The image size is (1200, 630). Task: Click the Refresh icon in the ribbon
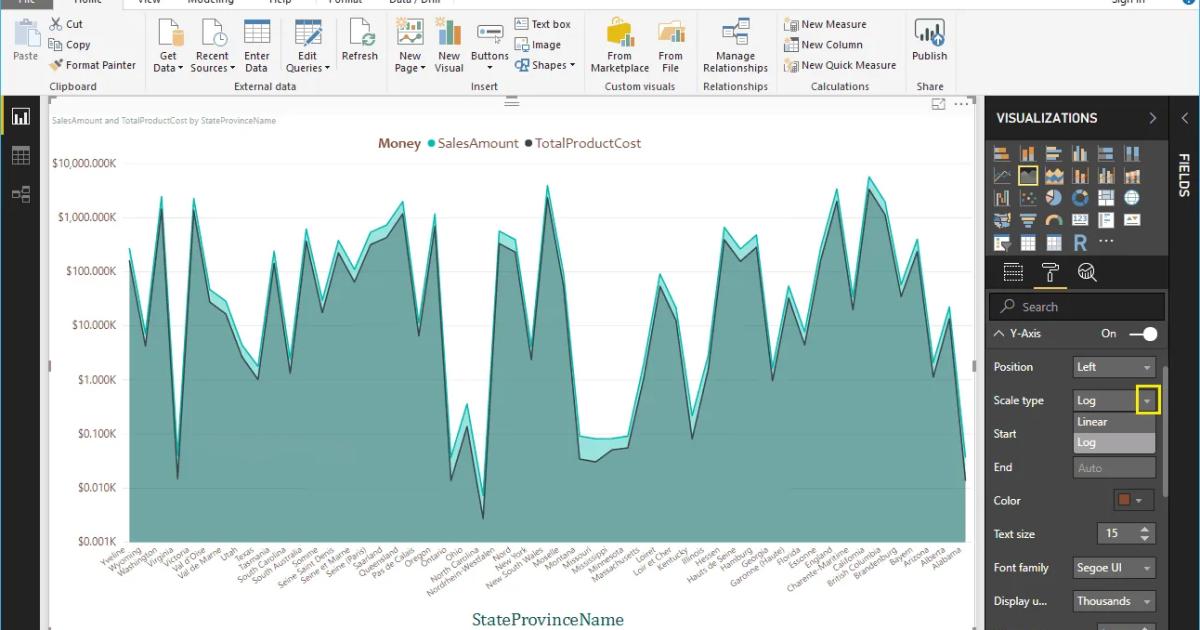coord(360,40)
